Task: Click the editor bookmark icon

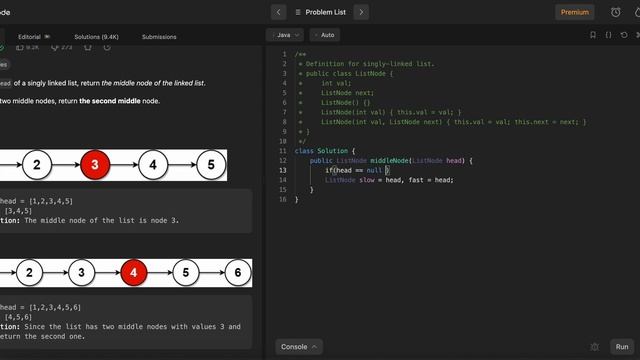Action: point(593,35)
